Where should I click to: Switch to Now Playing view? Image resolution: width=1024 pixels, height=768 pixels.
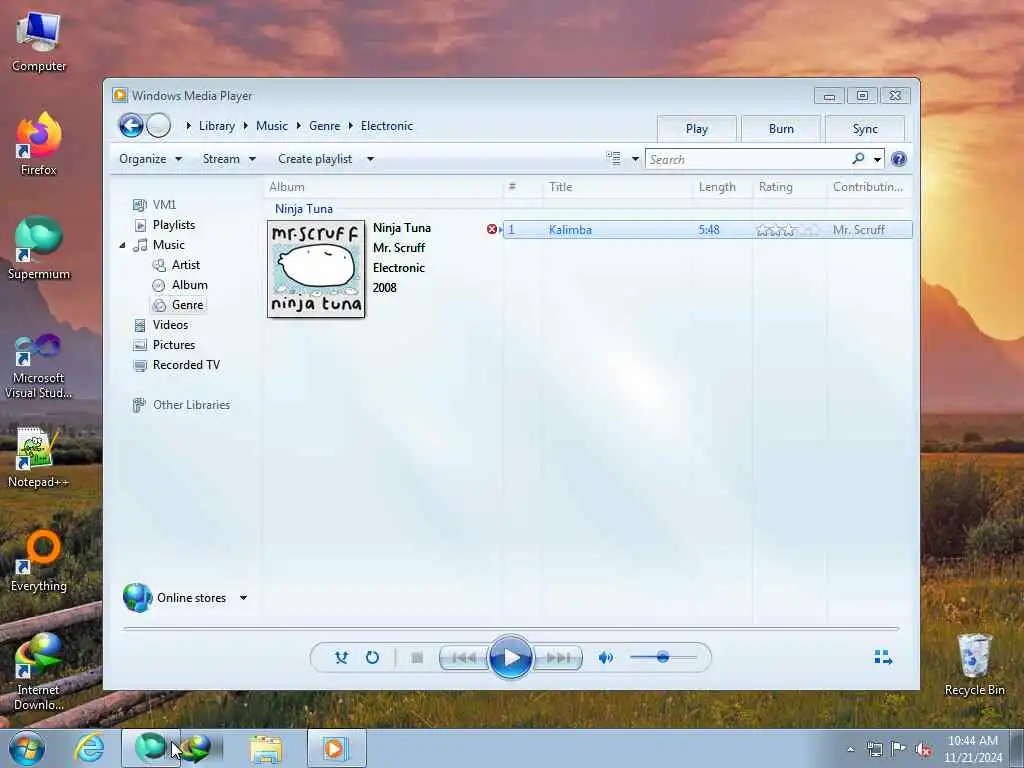(883, 657)
